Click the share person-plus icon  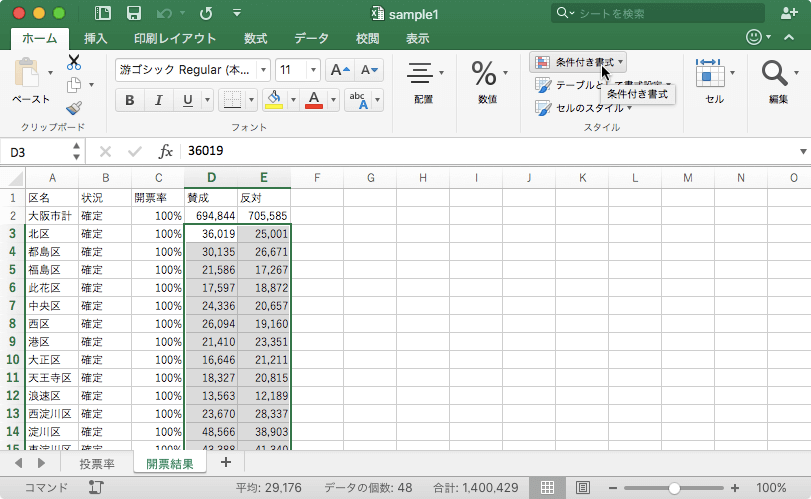tap(789, 13)
